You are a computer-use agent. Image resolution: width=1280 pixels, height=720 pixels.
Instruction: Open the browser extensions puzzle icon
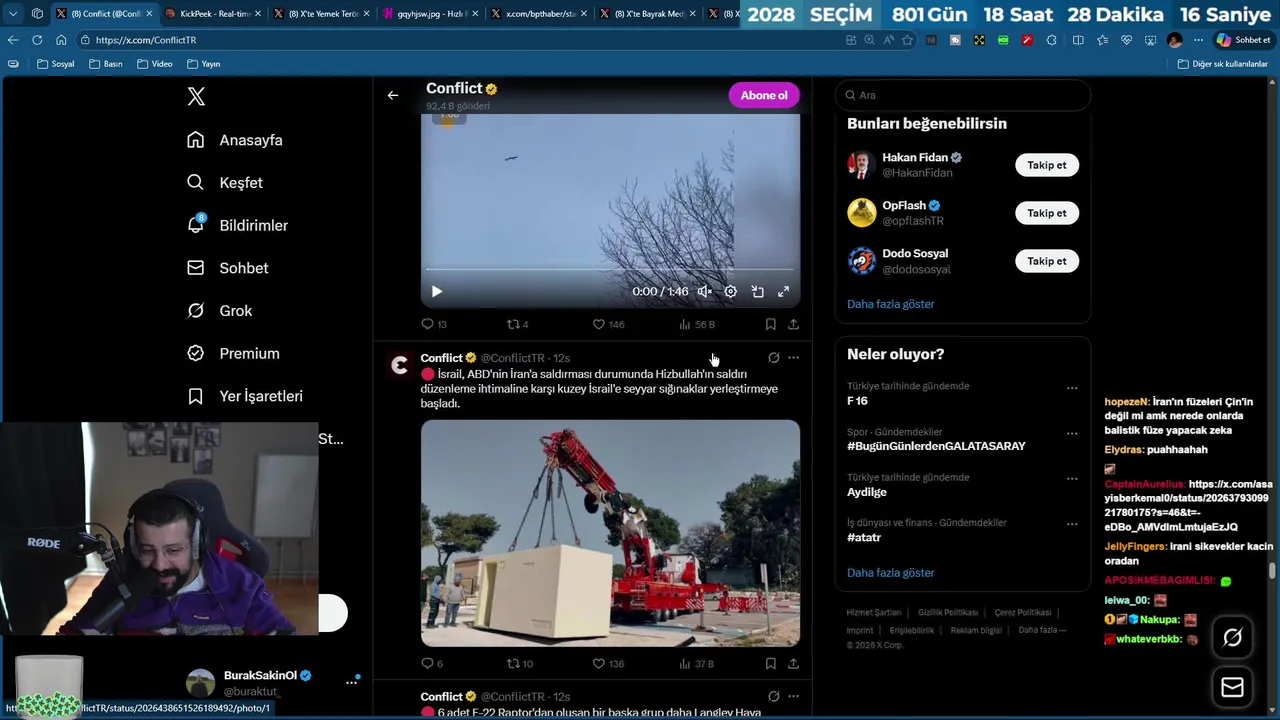1051,40
